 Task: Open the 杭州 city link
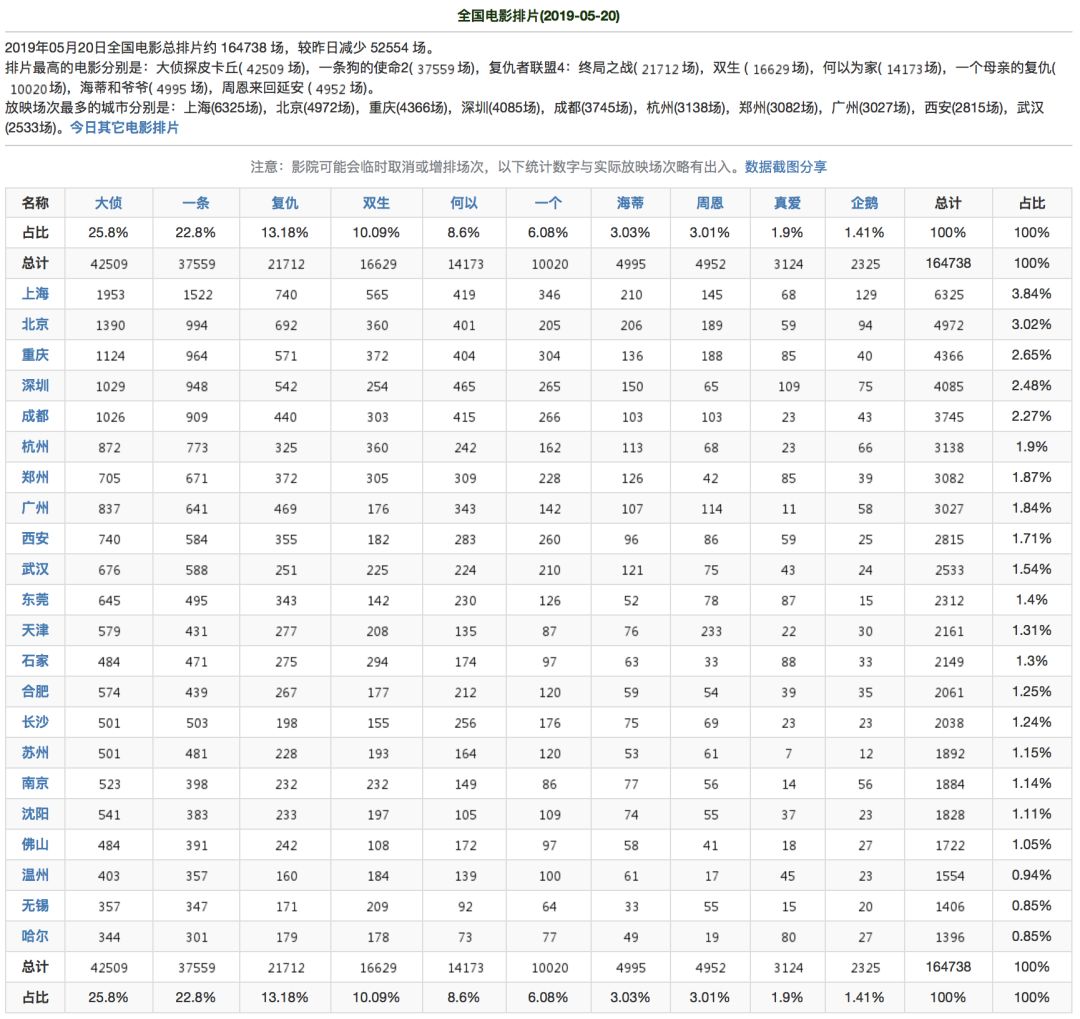tap(35, 447)
